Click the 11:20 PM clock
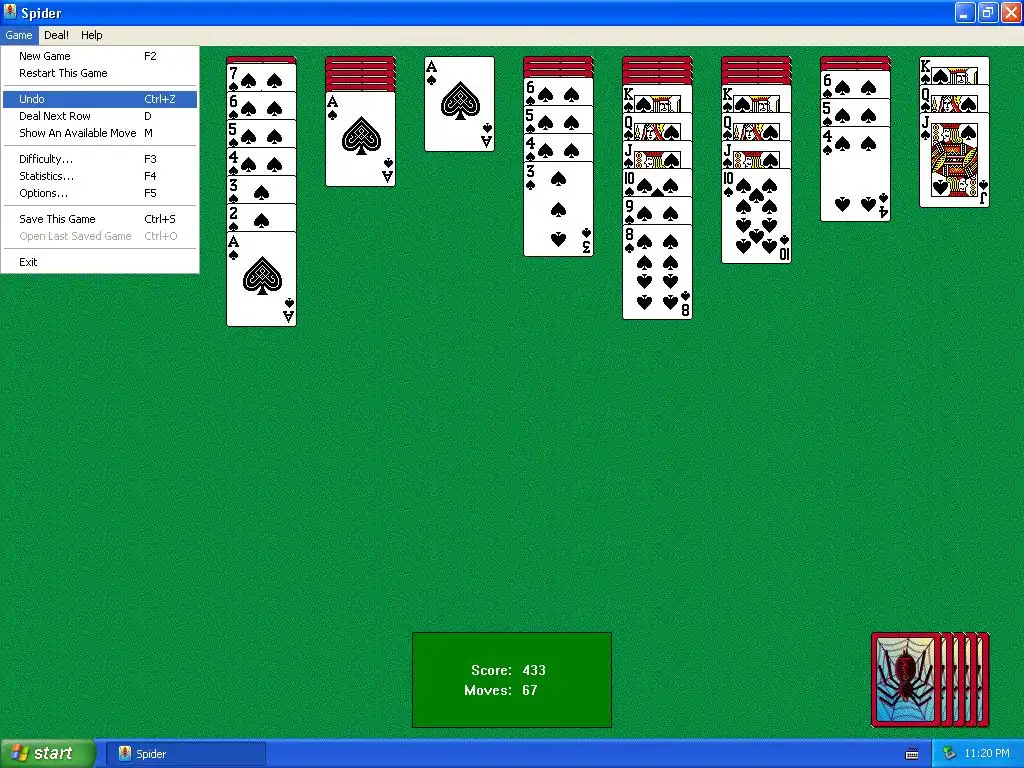The image size is (1024, 768). point(986,754)
